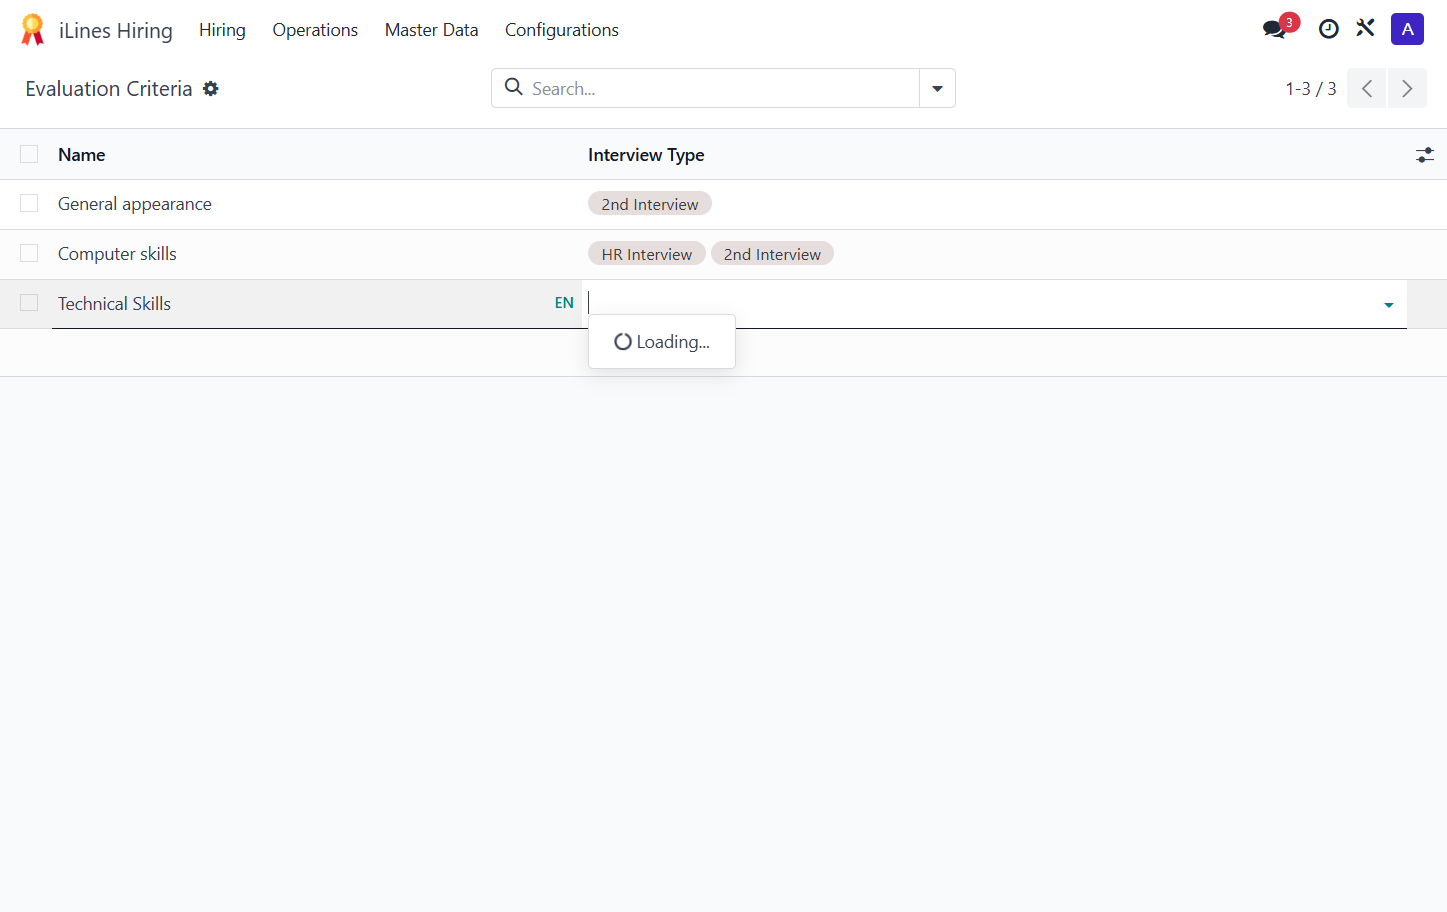Viewport: 1447px width, 912px height.
Task: Select the Technical Skills row checkbox
Action: [x=29, y=303]
